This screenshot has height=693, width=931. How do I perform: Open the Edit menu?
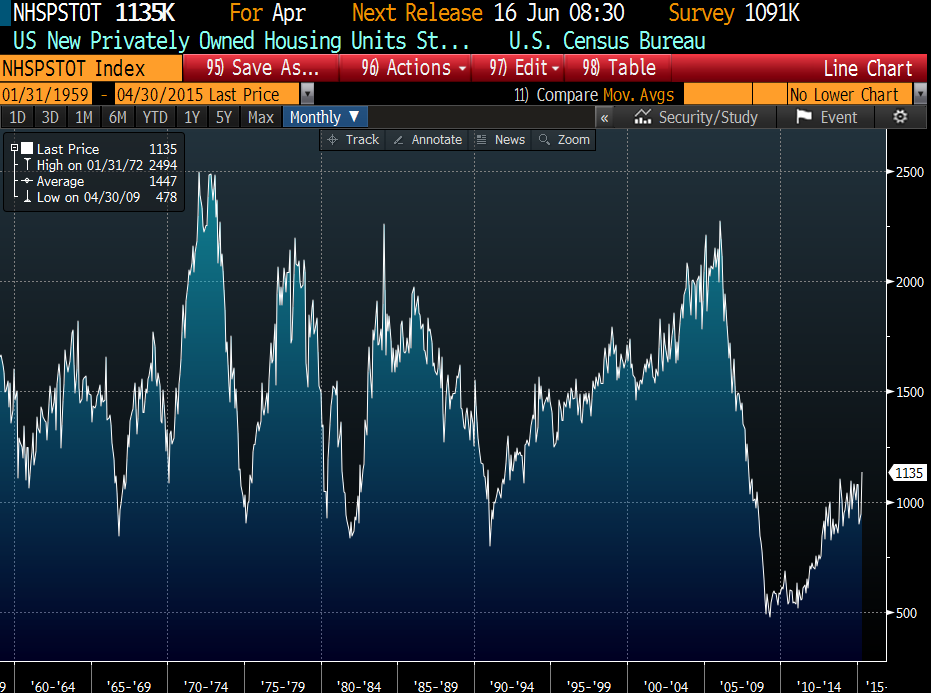coord(524,68)
